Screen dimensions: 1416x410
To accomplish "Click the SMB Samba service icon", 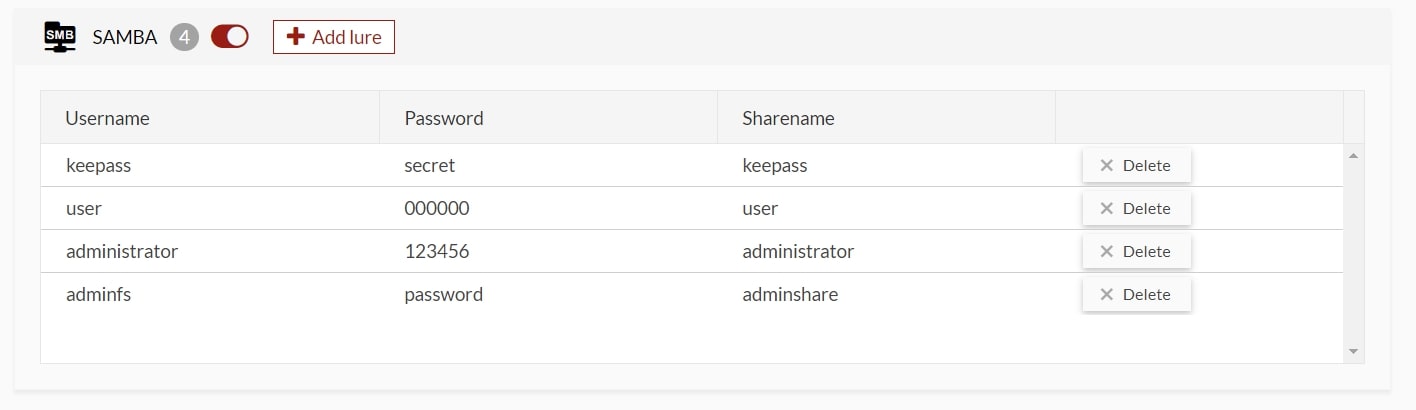I will pos(60,37).
